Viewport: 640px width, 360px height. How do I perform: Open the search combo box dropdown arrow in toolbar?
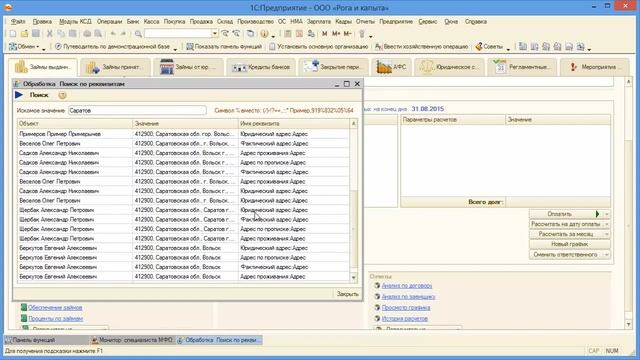[x=215, y=34]
